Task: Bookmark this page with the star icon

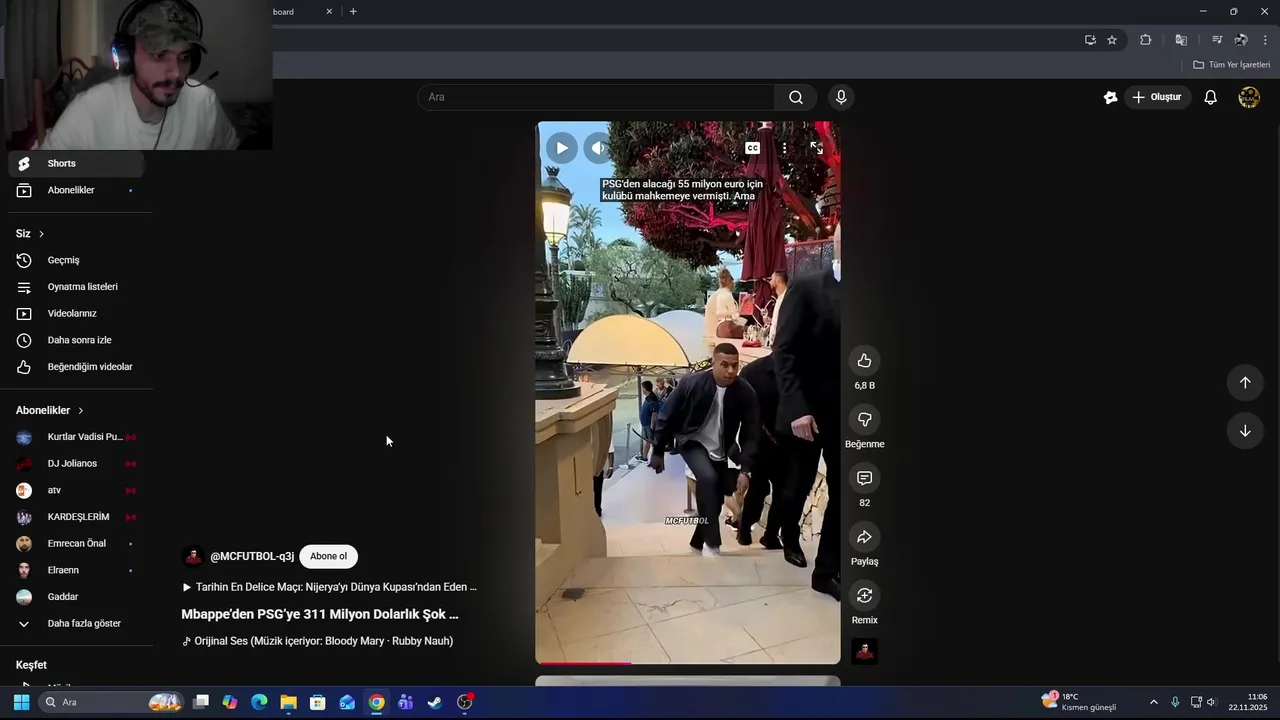Action: click(1112, 40)
